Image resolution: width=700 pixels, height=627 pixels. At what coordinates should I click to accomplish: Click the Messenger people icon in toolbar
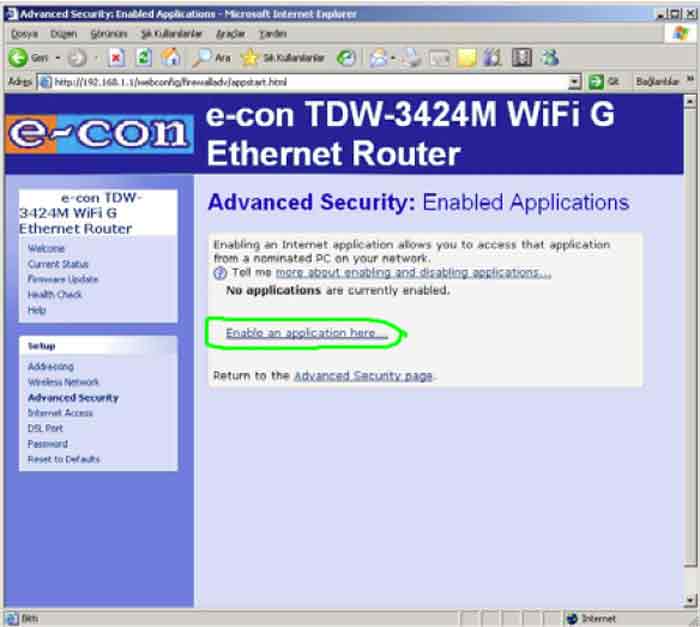(x=550, y=58)
